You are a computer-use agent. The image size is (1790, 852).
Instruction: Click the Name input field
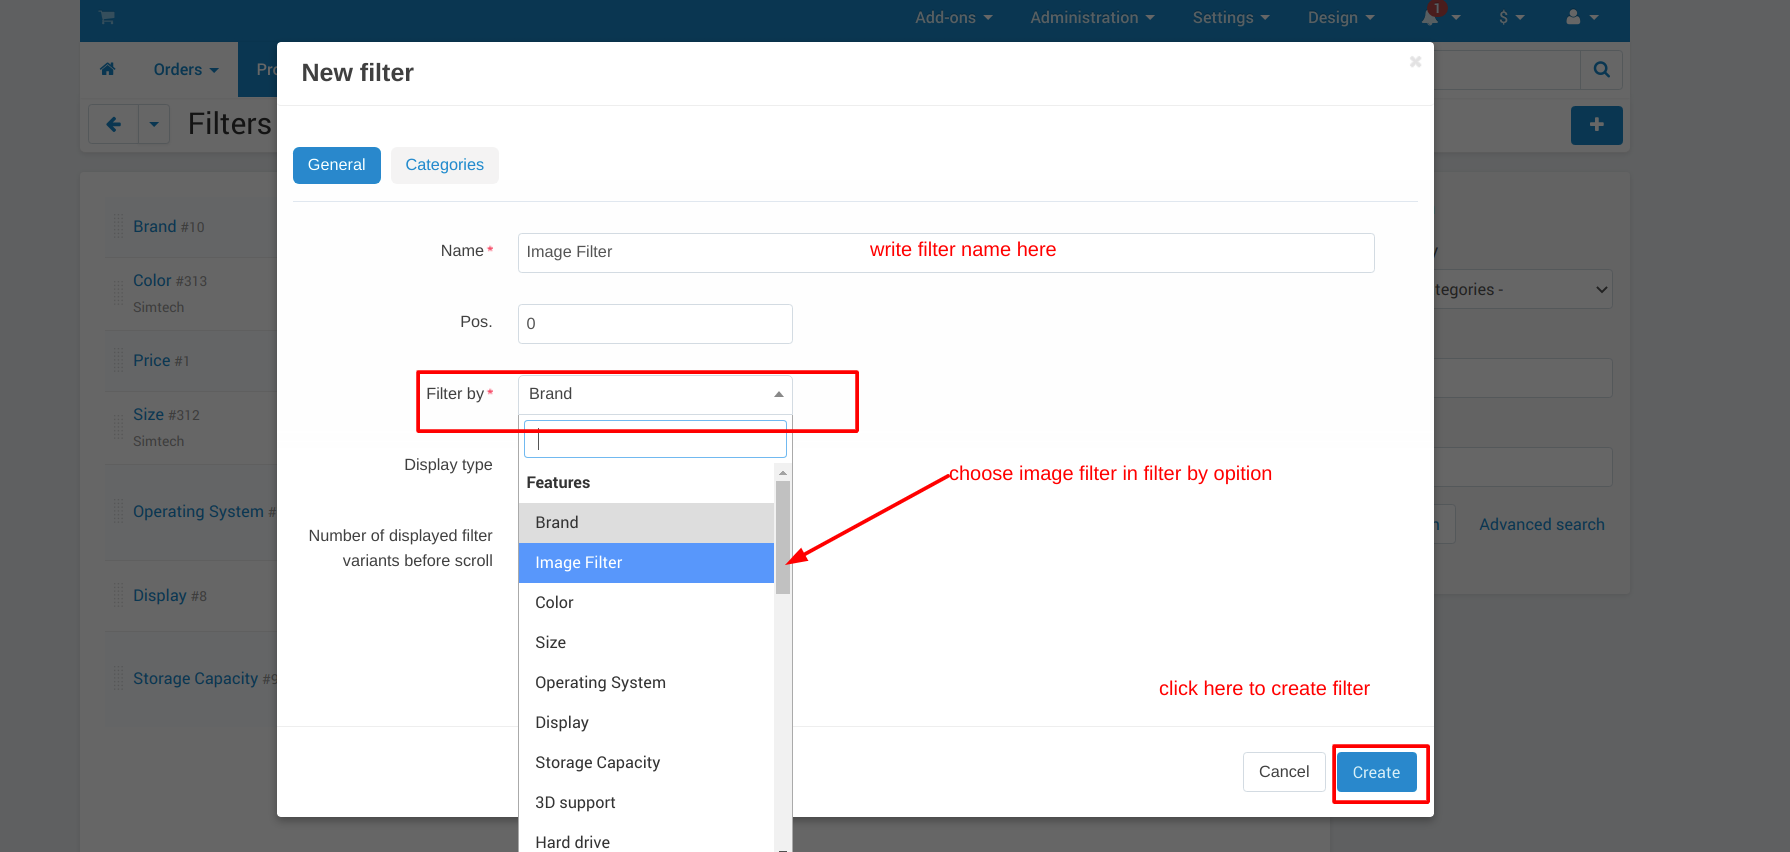click(945, 253)
